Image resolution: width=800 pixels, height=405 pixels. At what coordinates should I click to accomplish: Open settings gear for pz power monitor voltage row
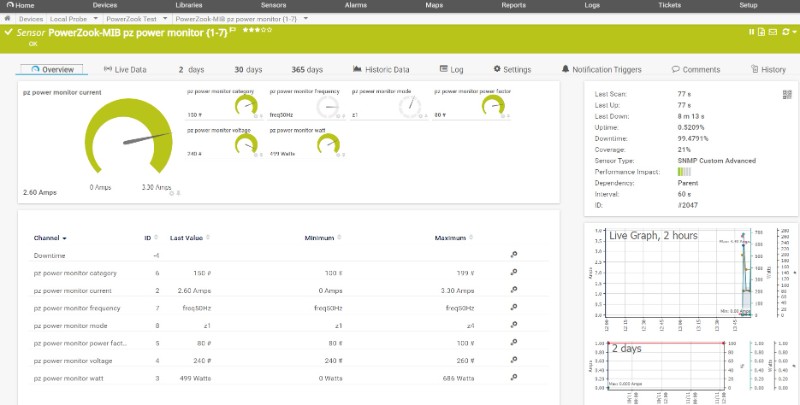514,360
